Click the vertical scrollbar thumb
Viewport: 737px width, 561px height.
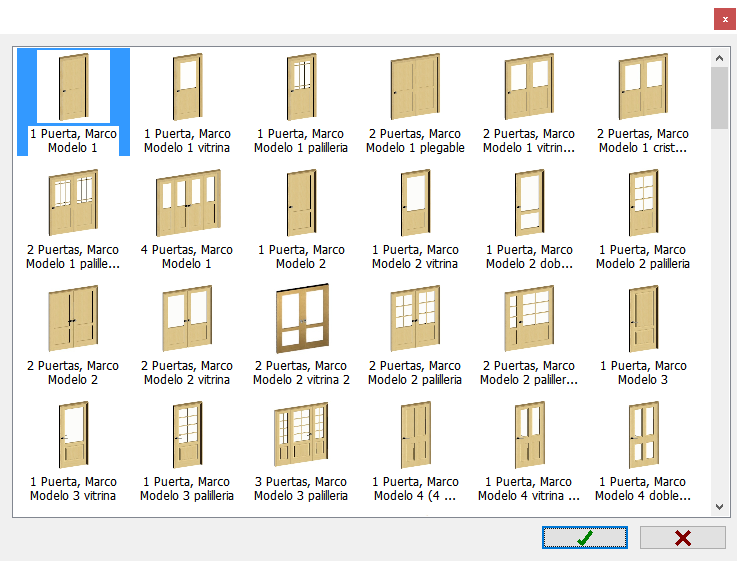click(719, 98)
